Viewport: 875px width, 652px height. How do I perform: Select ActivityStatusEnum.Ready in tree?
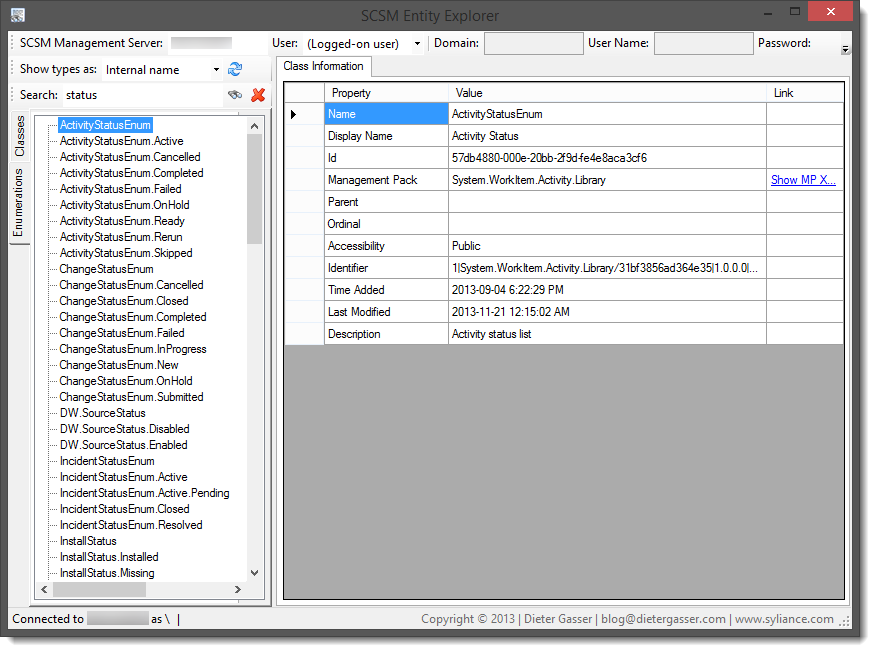pyautogui.click(x=122, y=221)
